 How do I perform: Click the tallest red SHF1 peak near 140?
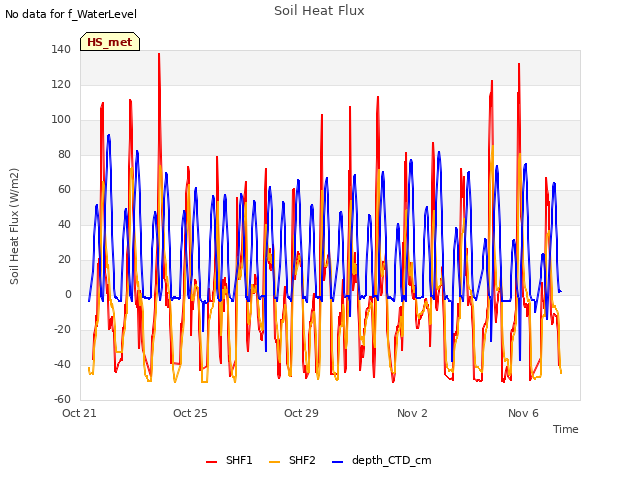click(159, 54)
